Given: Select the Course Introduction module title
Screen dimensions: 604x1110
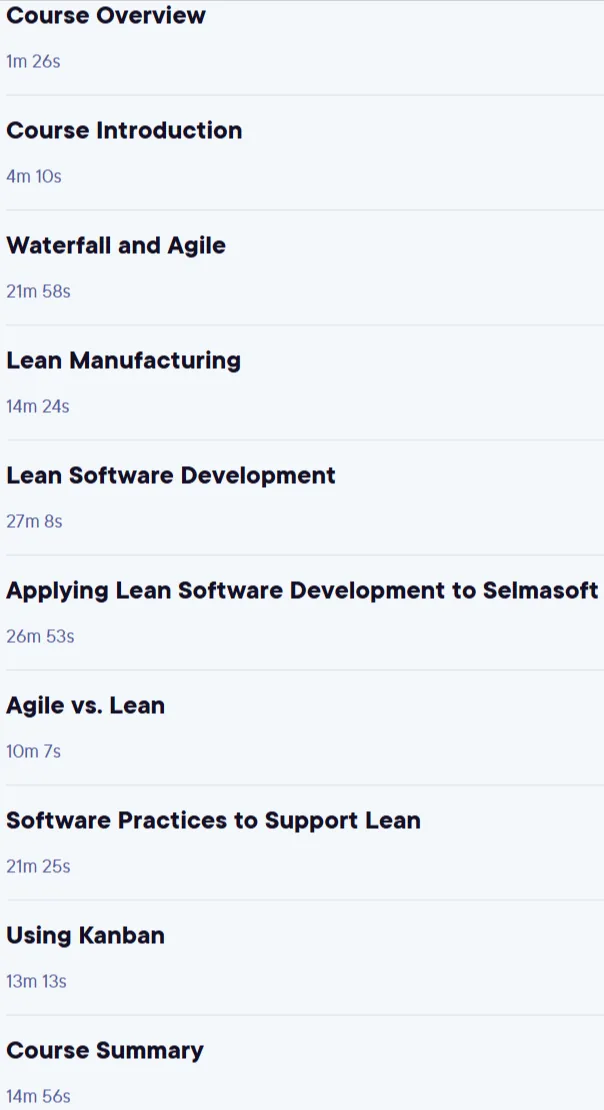Looking at the screenshot, I should [x=124, y=130].
